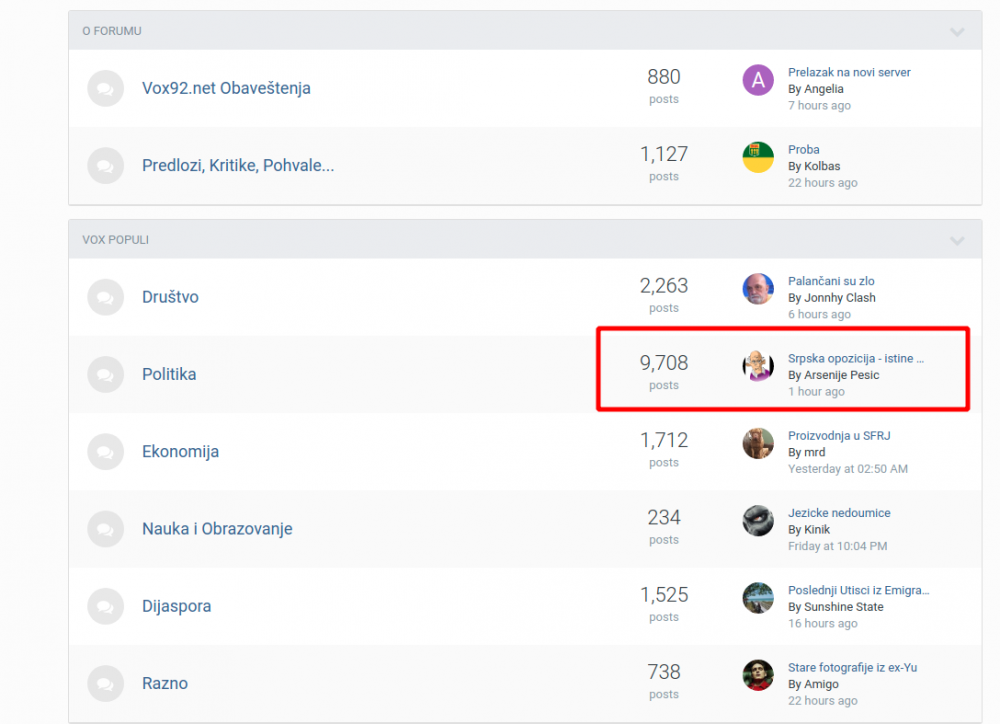
Task: Go to the Politika forum
Action: [169, 374]
